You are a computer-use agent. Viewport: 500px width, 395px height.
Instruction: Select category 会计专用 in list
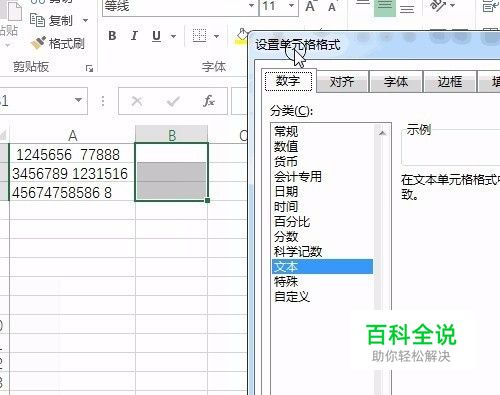[322, 176]
